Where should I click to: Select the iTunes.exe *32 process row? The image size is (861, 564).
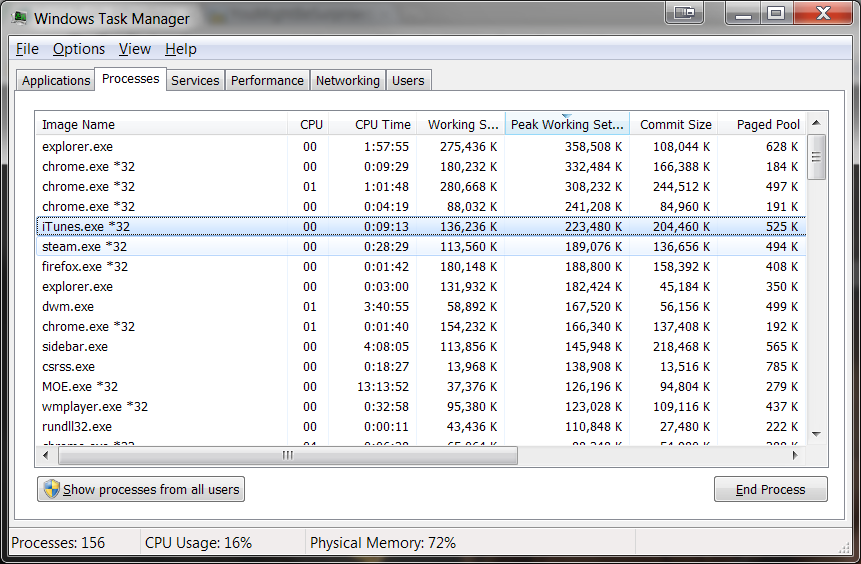(421, 226)
